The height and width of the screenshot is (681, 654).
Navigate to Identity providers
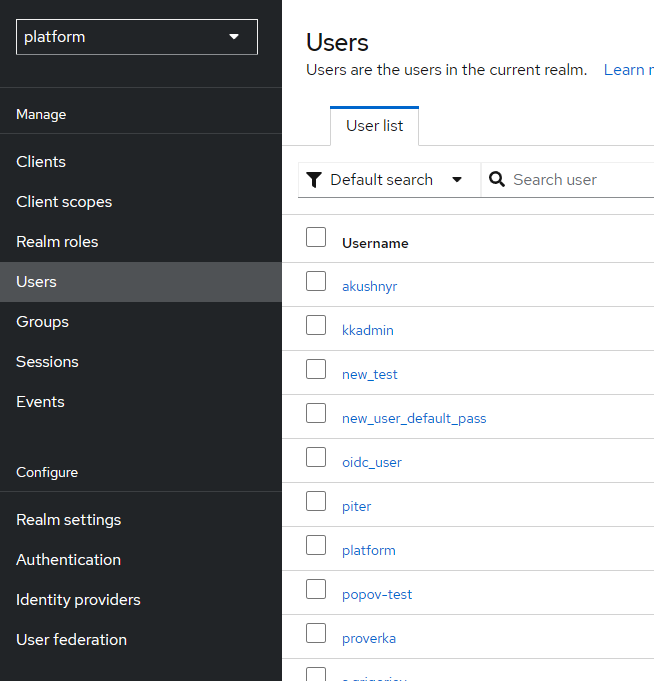tap(78, 600)
